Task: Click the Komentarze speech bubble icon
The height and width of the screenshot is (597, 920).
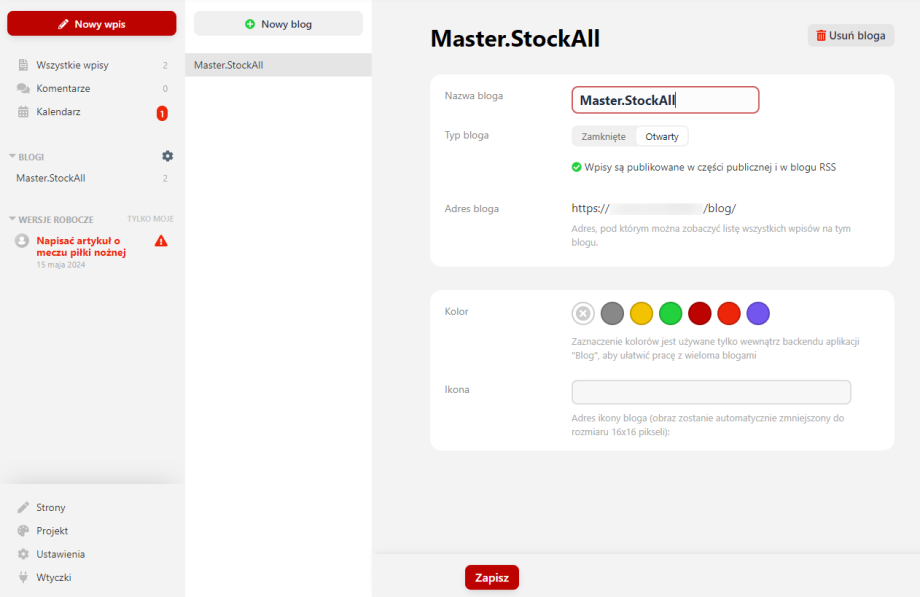Action: pyautogui.click(x=23, y=88)
